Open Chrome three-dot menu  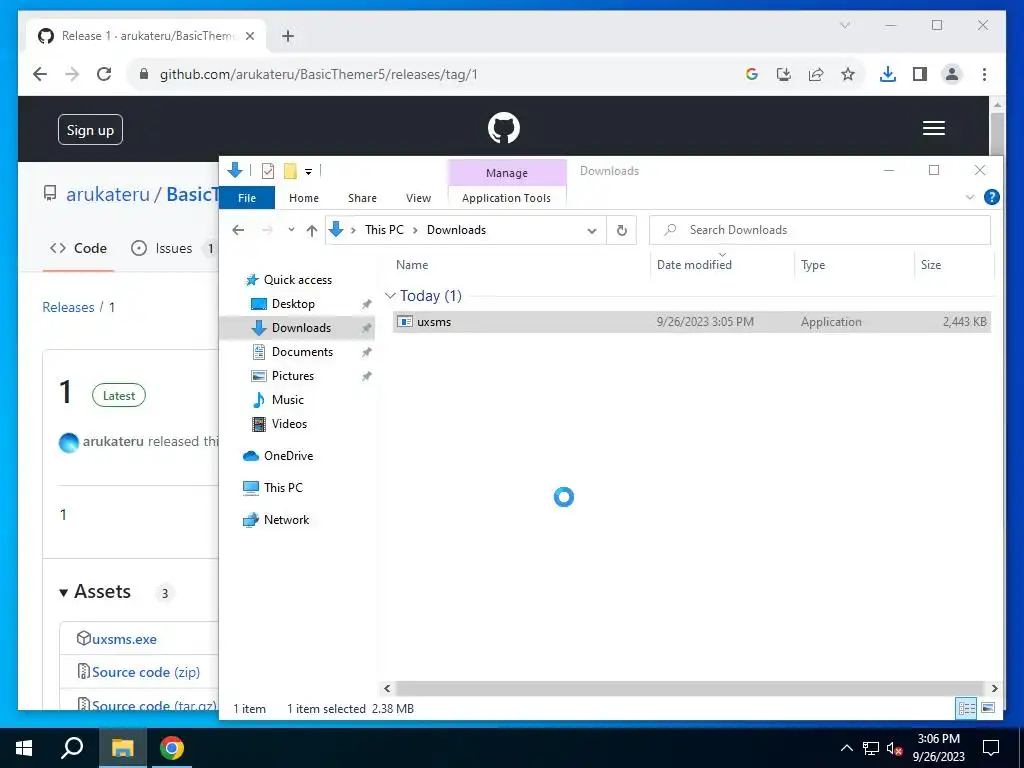(984, 74)
